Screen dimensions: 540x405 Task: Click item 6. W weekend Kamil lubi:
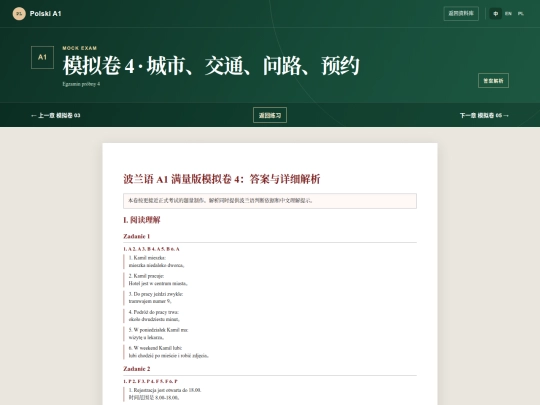pyautogui.click(x=155, y=348)
